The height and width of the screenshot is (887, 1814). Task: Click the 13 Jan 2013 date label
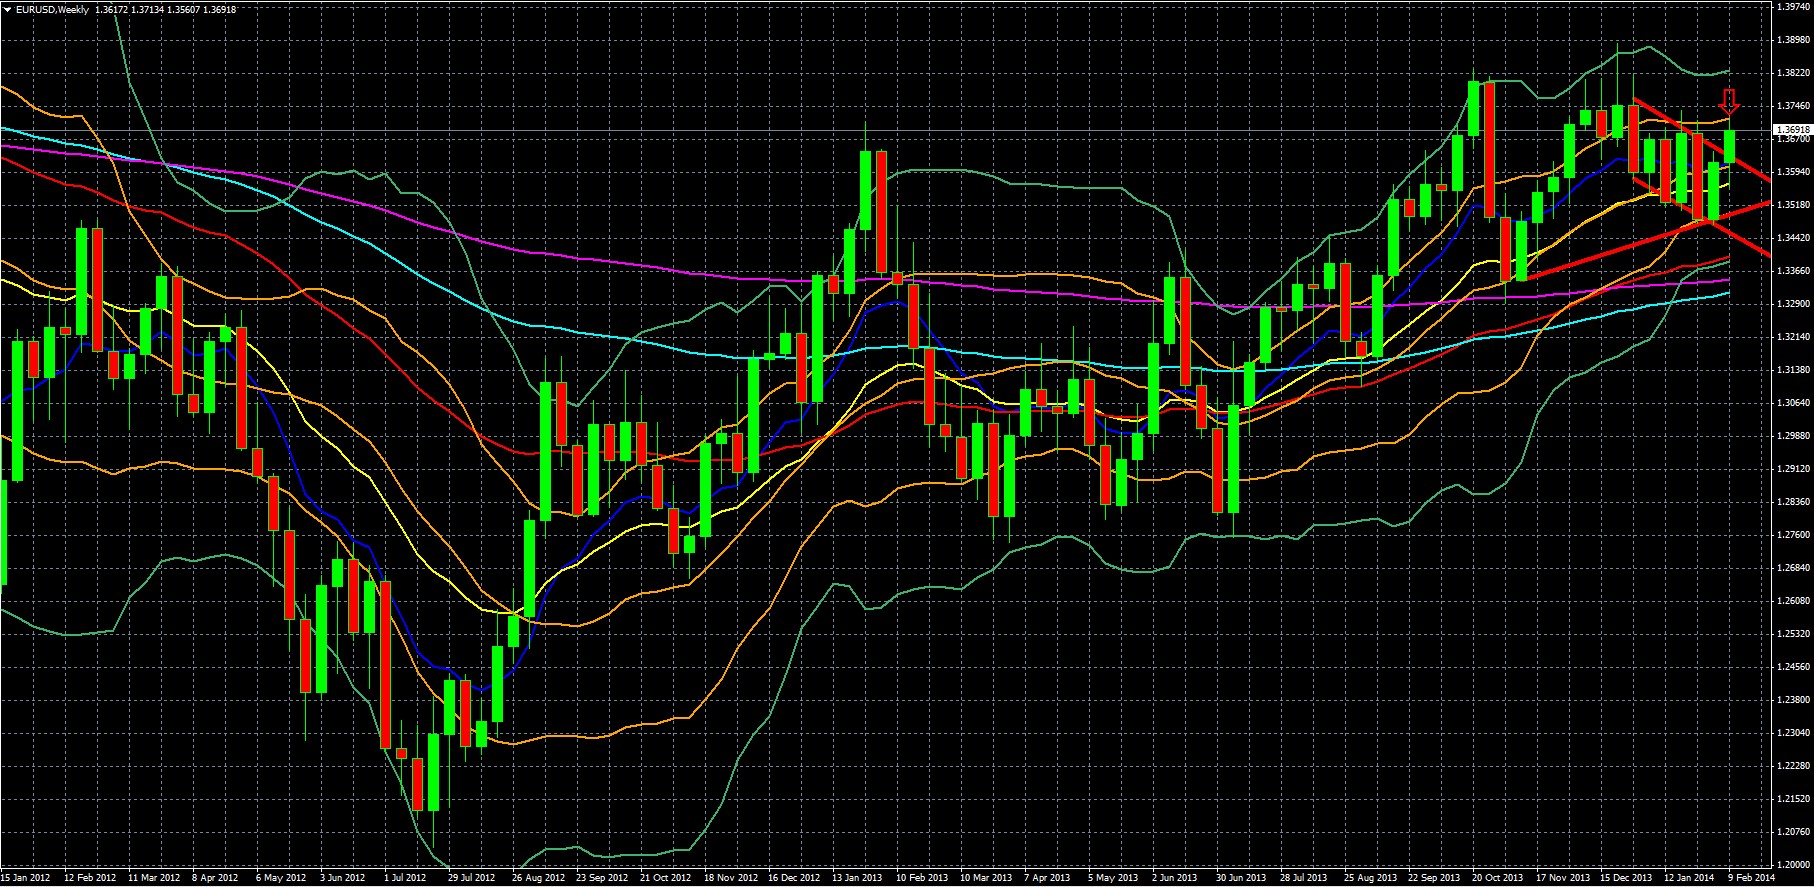858,878
